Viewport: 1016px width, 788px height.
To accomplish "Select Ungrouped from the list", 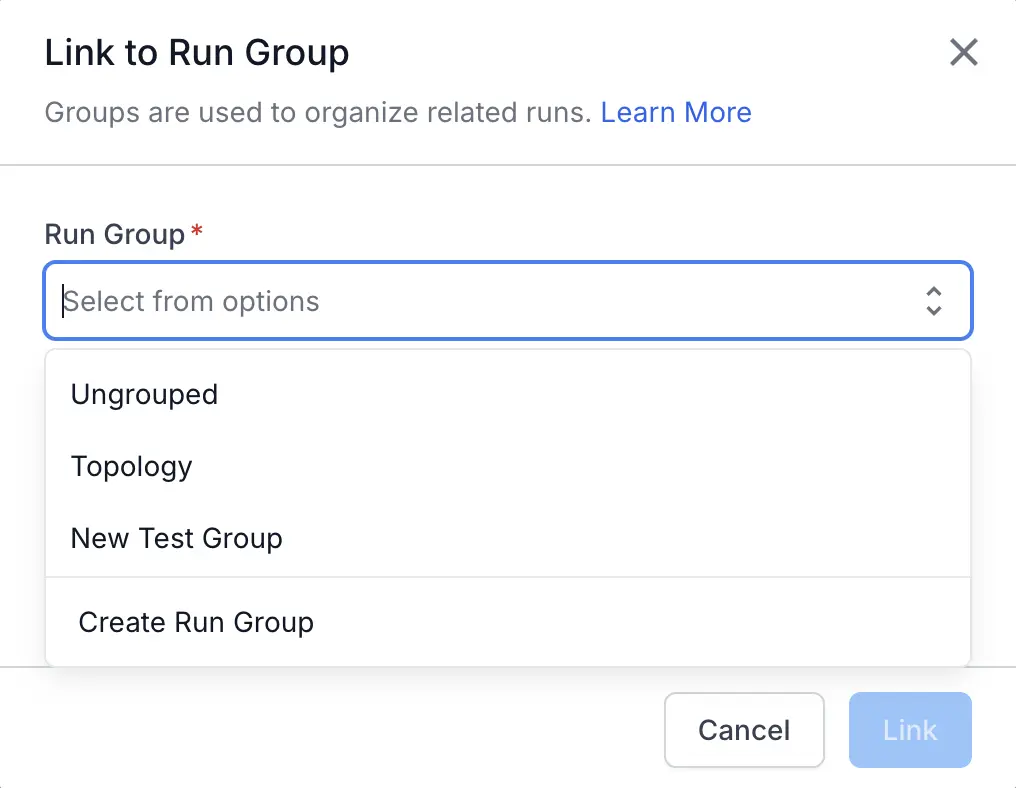I will [144, 394].
